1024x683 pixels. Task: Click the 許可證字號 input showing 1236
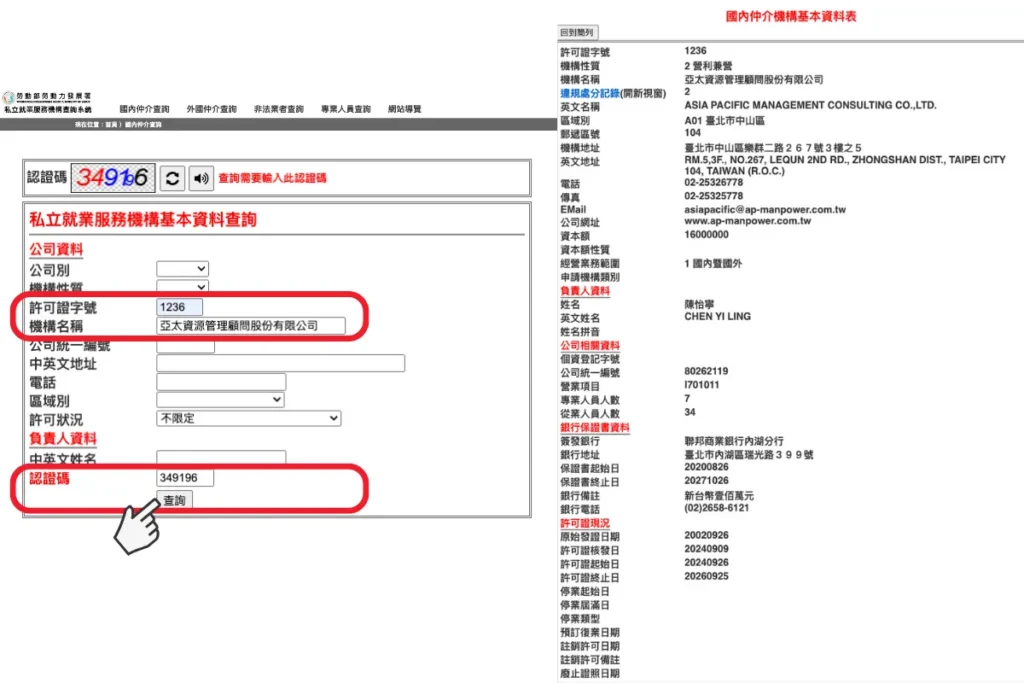[x=180, y=307]
